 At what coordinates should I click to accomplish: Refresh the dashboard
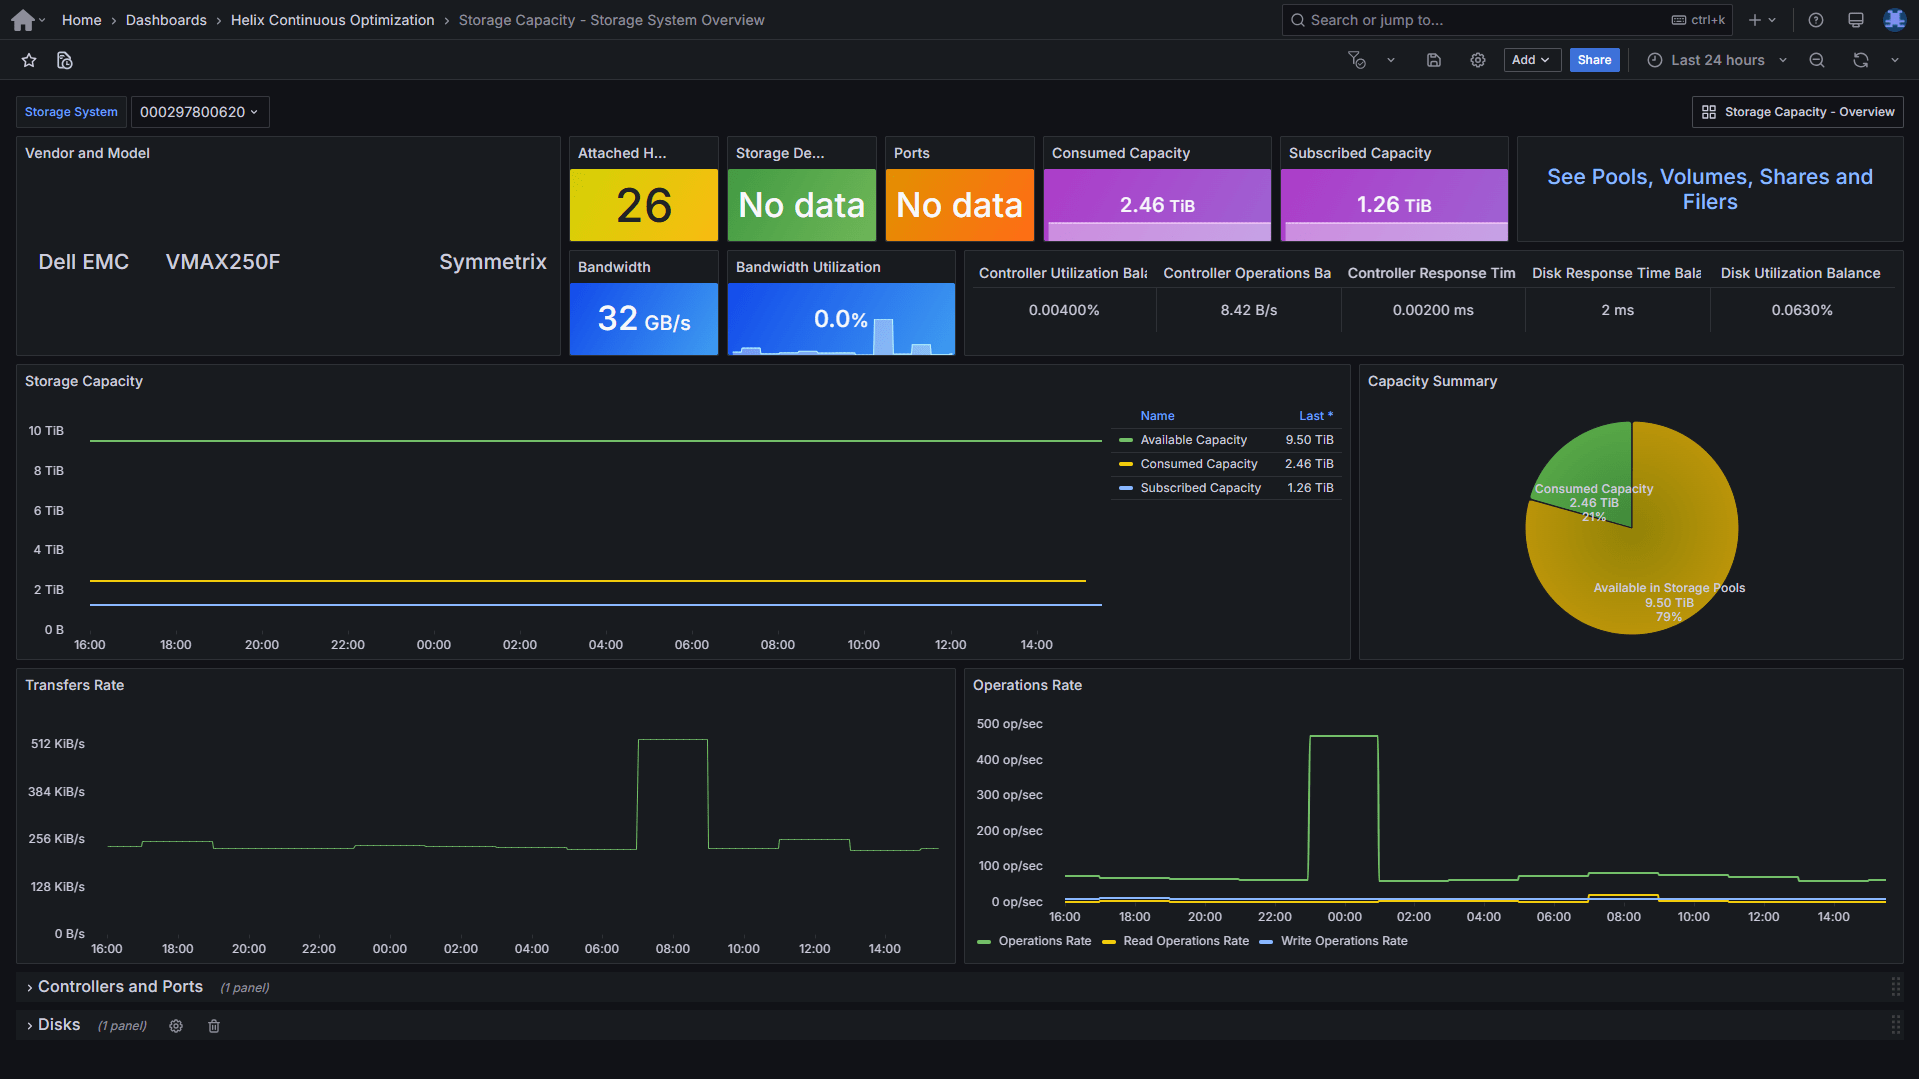pos(1860,60)
